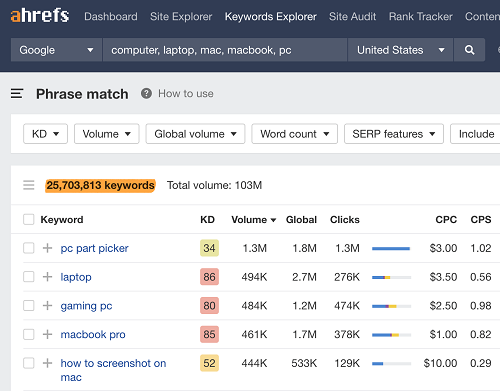Click the Global column header

click(301, 220)
